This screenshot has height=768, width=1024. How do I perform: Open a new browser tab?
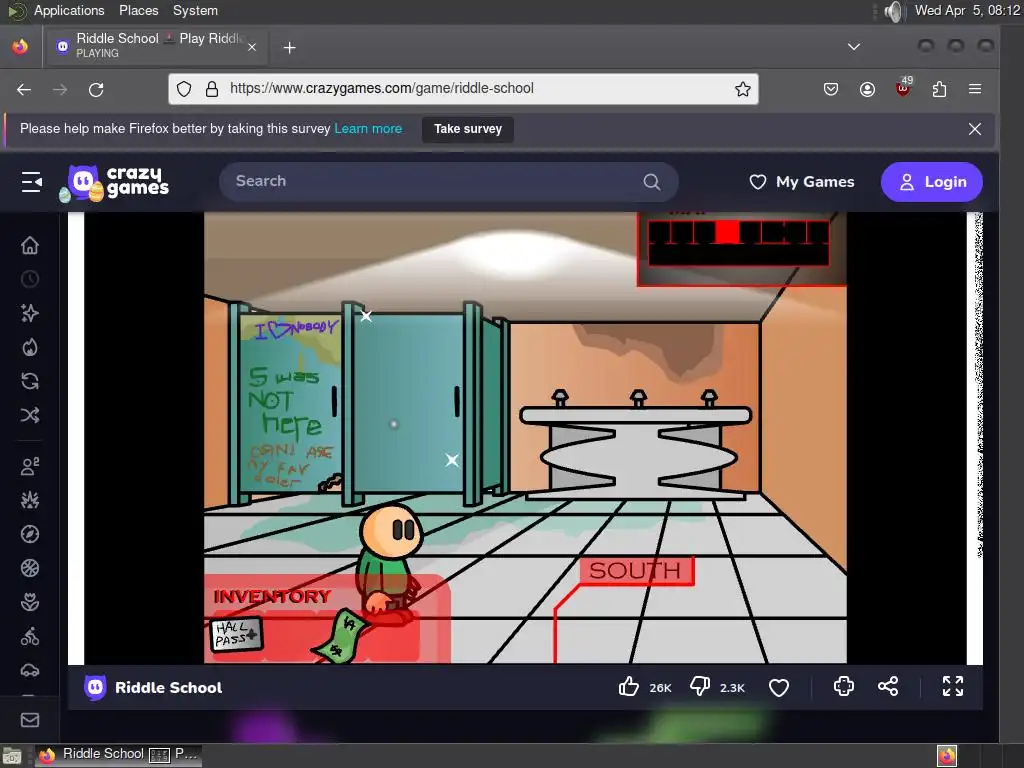(289, 48)
